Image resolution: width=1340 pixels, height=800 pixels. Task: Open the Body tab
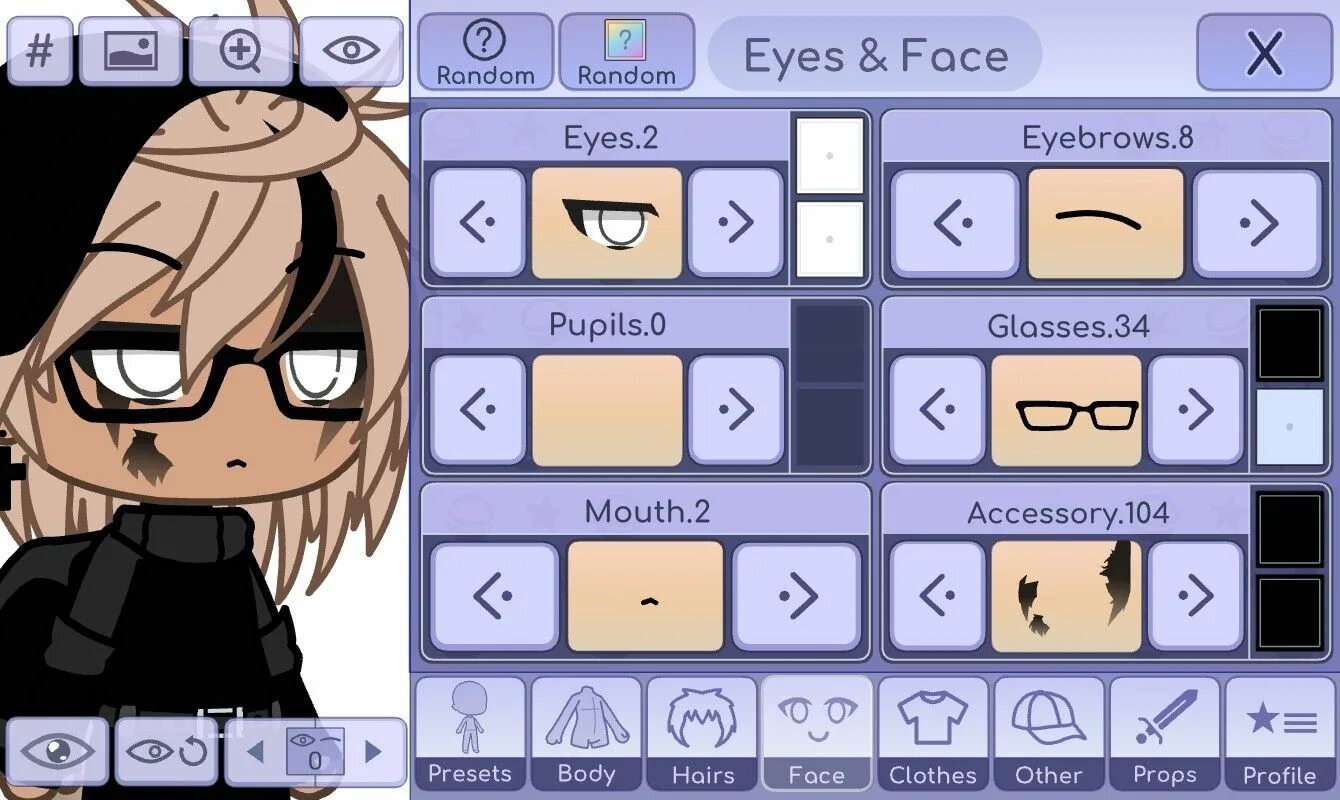585,733
